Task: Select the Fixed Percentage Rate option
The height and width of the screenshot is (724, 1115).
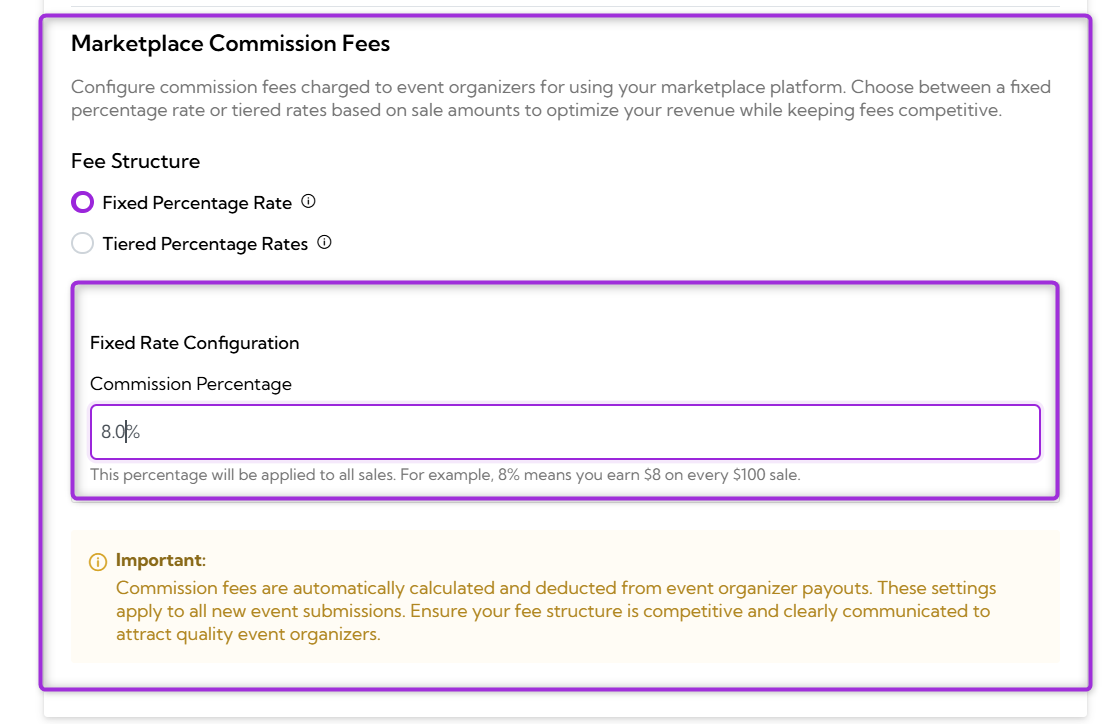Action: pos(82,201)
